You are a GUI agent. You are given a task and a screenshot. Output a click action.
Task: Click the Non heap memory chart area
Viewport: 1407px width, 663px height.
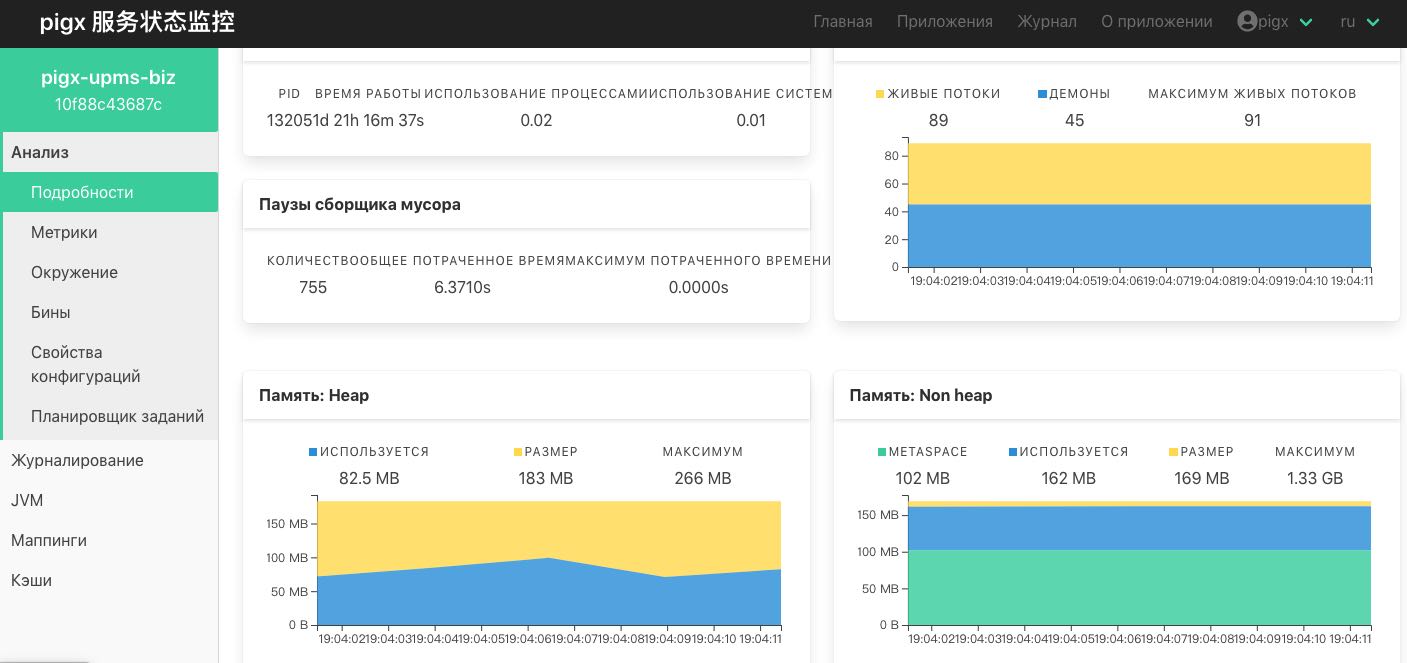[x=1139, y=563]
